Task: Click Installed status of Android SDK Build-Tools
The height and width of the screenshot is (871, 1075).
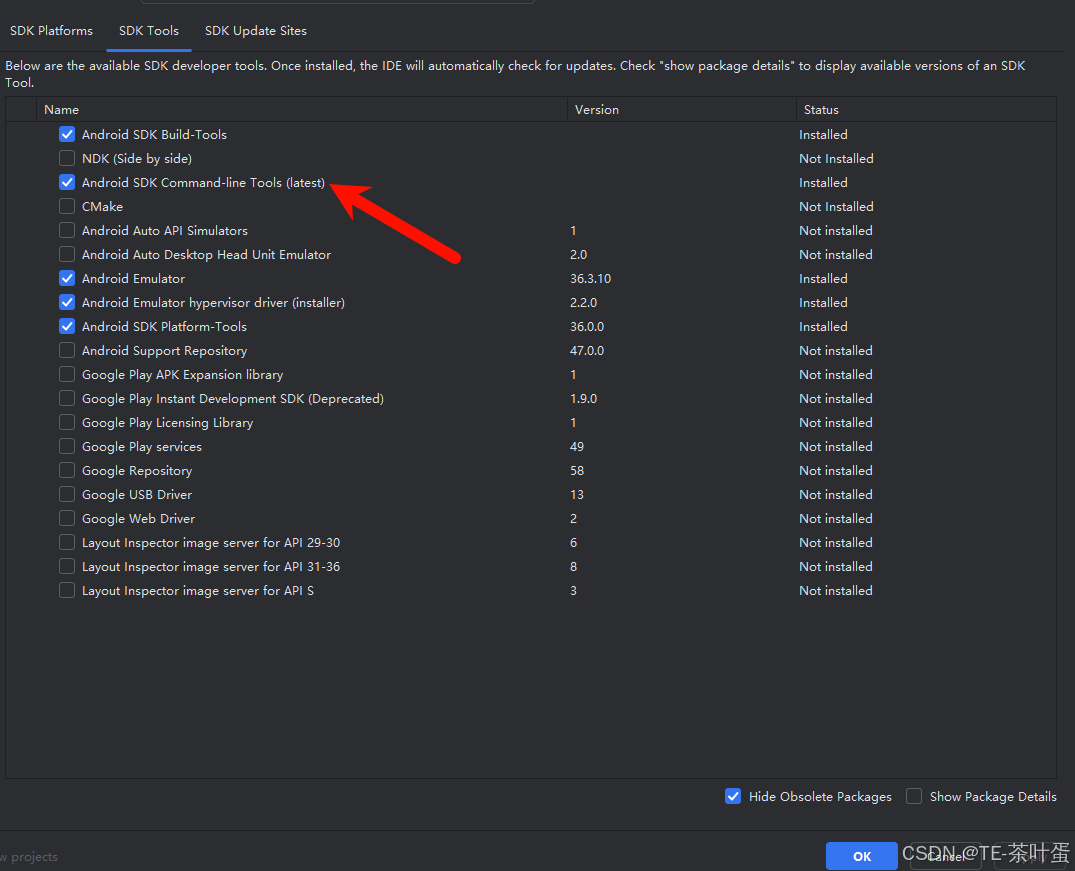Action: [x=823, y=134]
